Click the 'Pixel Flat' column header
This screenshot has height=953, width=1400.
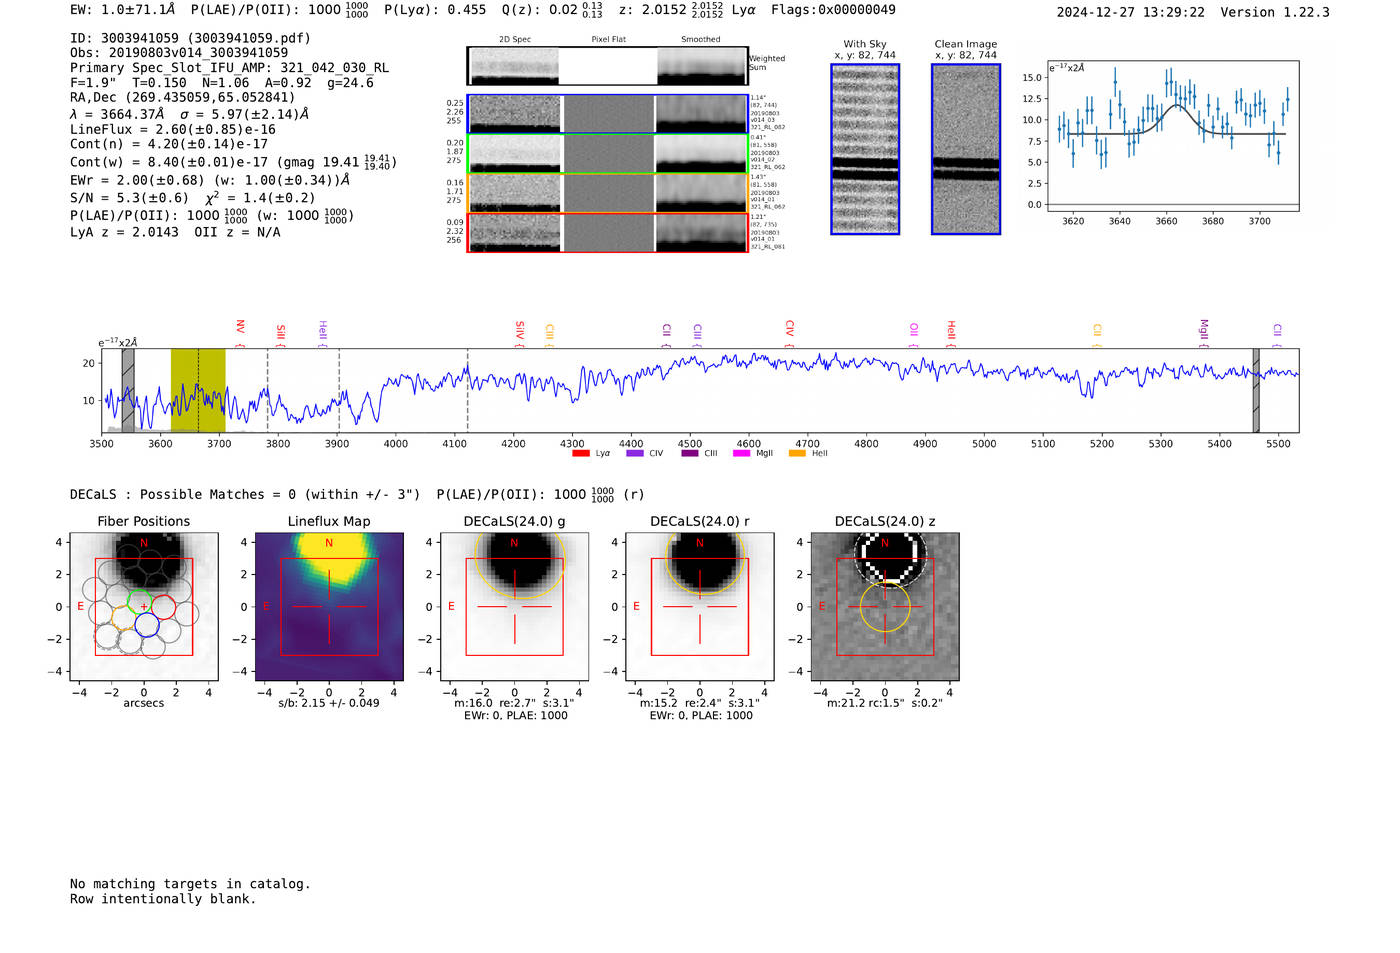[608, 39]
